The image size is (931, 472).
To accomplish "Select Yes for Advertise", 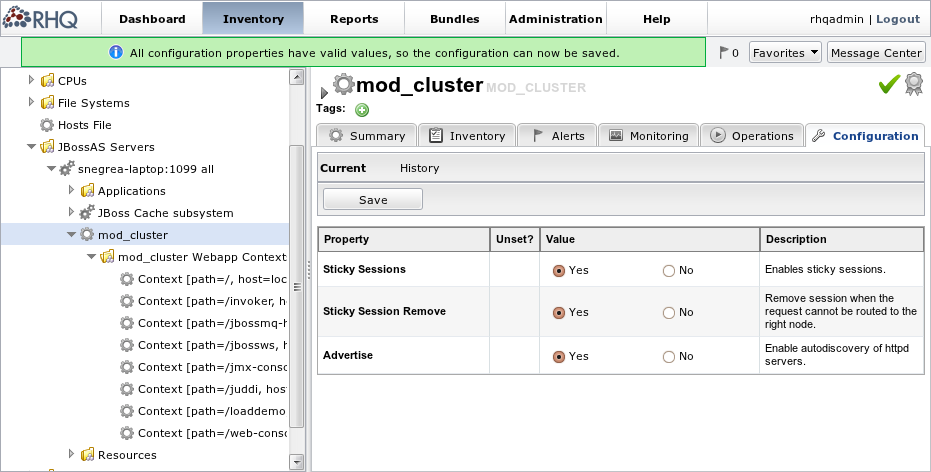I will point(559,357).
